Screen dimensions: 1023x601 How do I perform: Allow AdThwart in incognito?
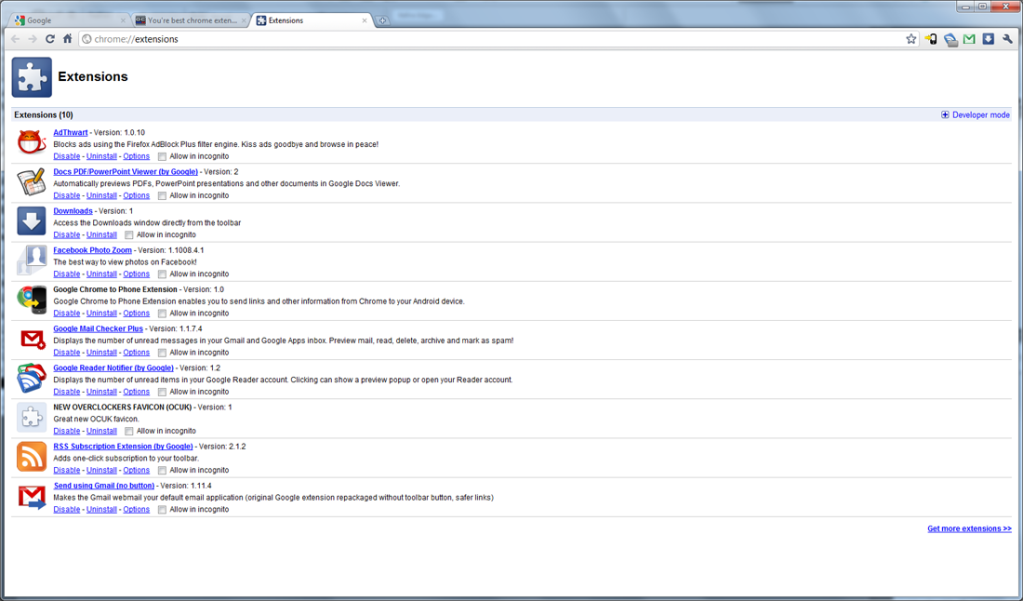[x=162, y=157]
